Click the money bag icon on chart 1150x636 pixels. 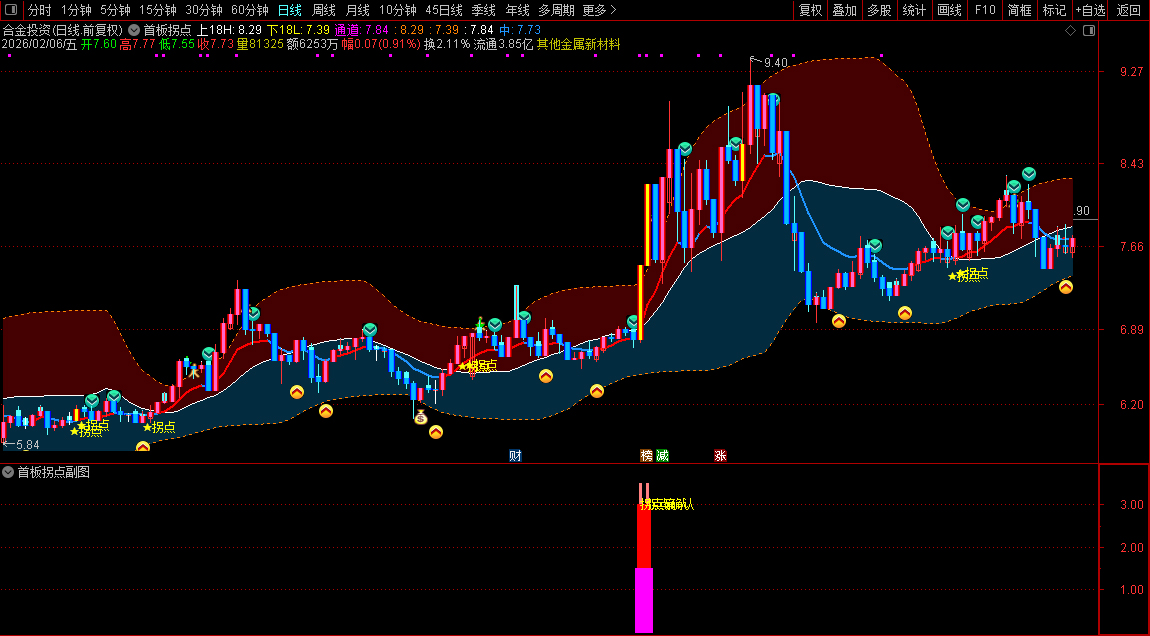coord(420,417)
